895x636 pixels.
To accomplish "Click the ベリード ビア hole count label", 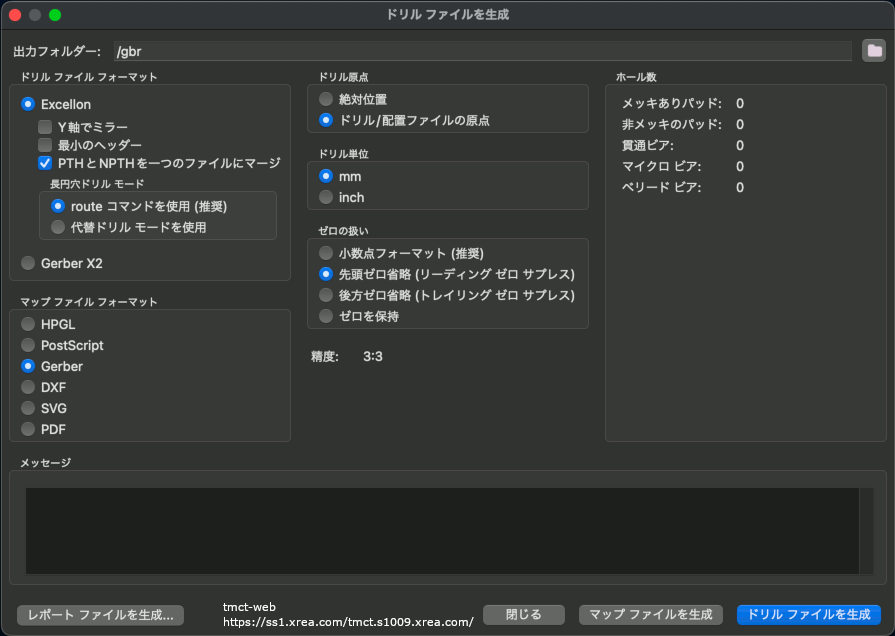I will (661, 187).
